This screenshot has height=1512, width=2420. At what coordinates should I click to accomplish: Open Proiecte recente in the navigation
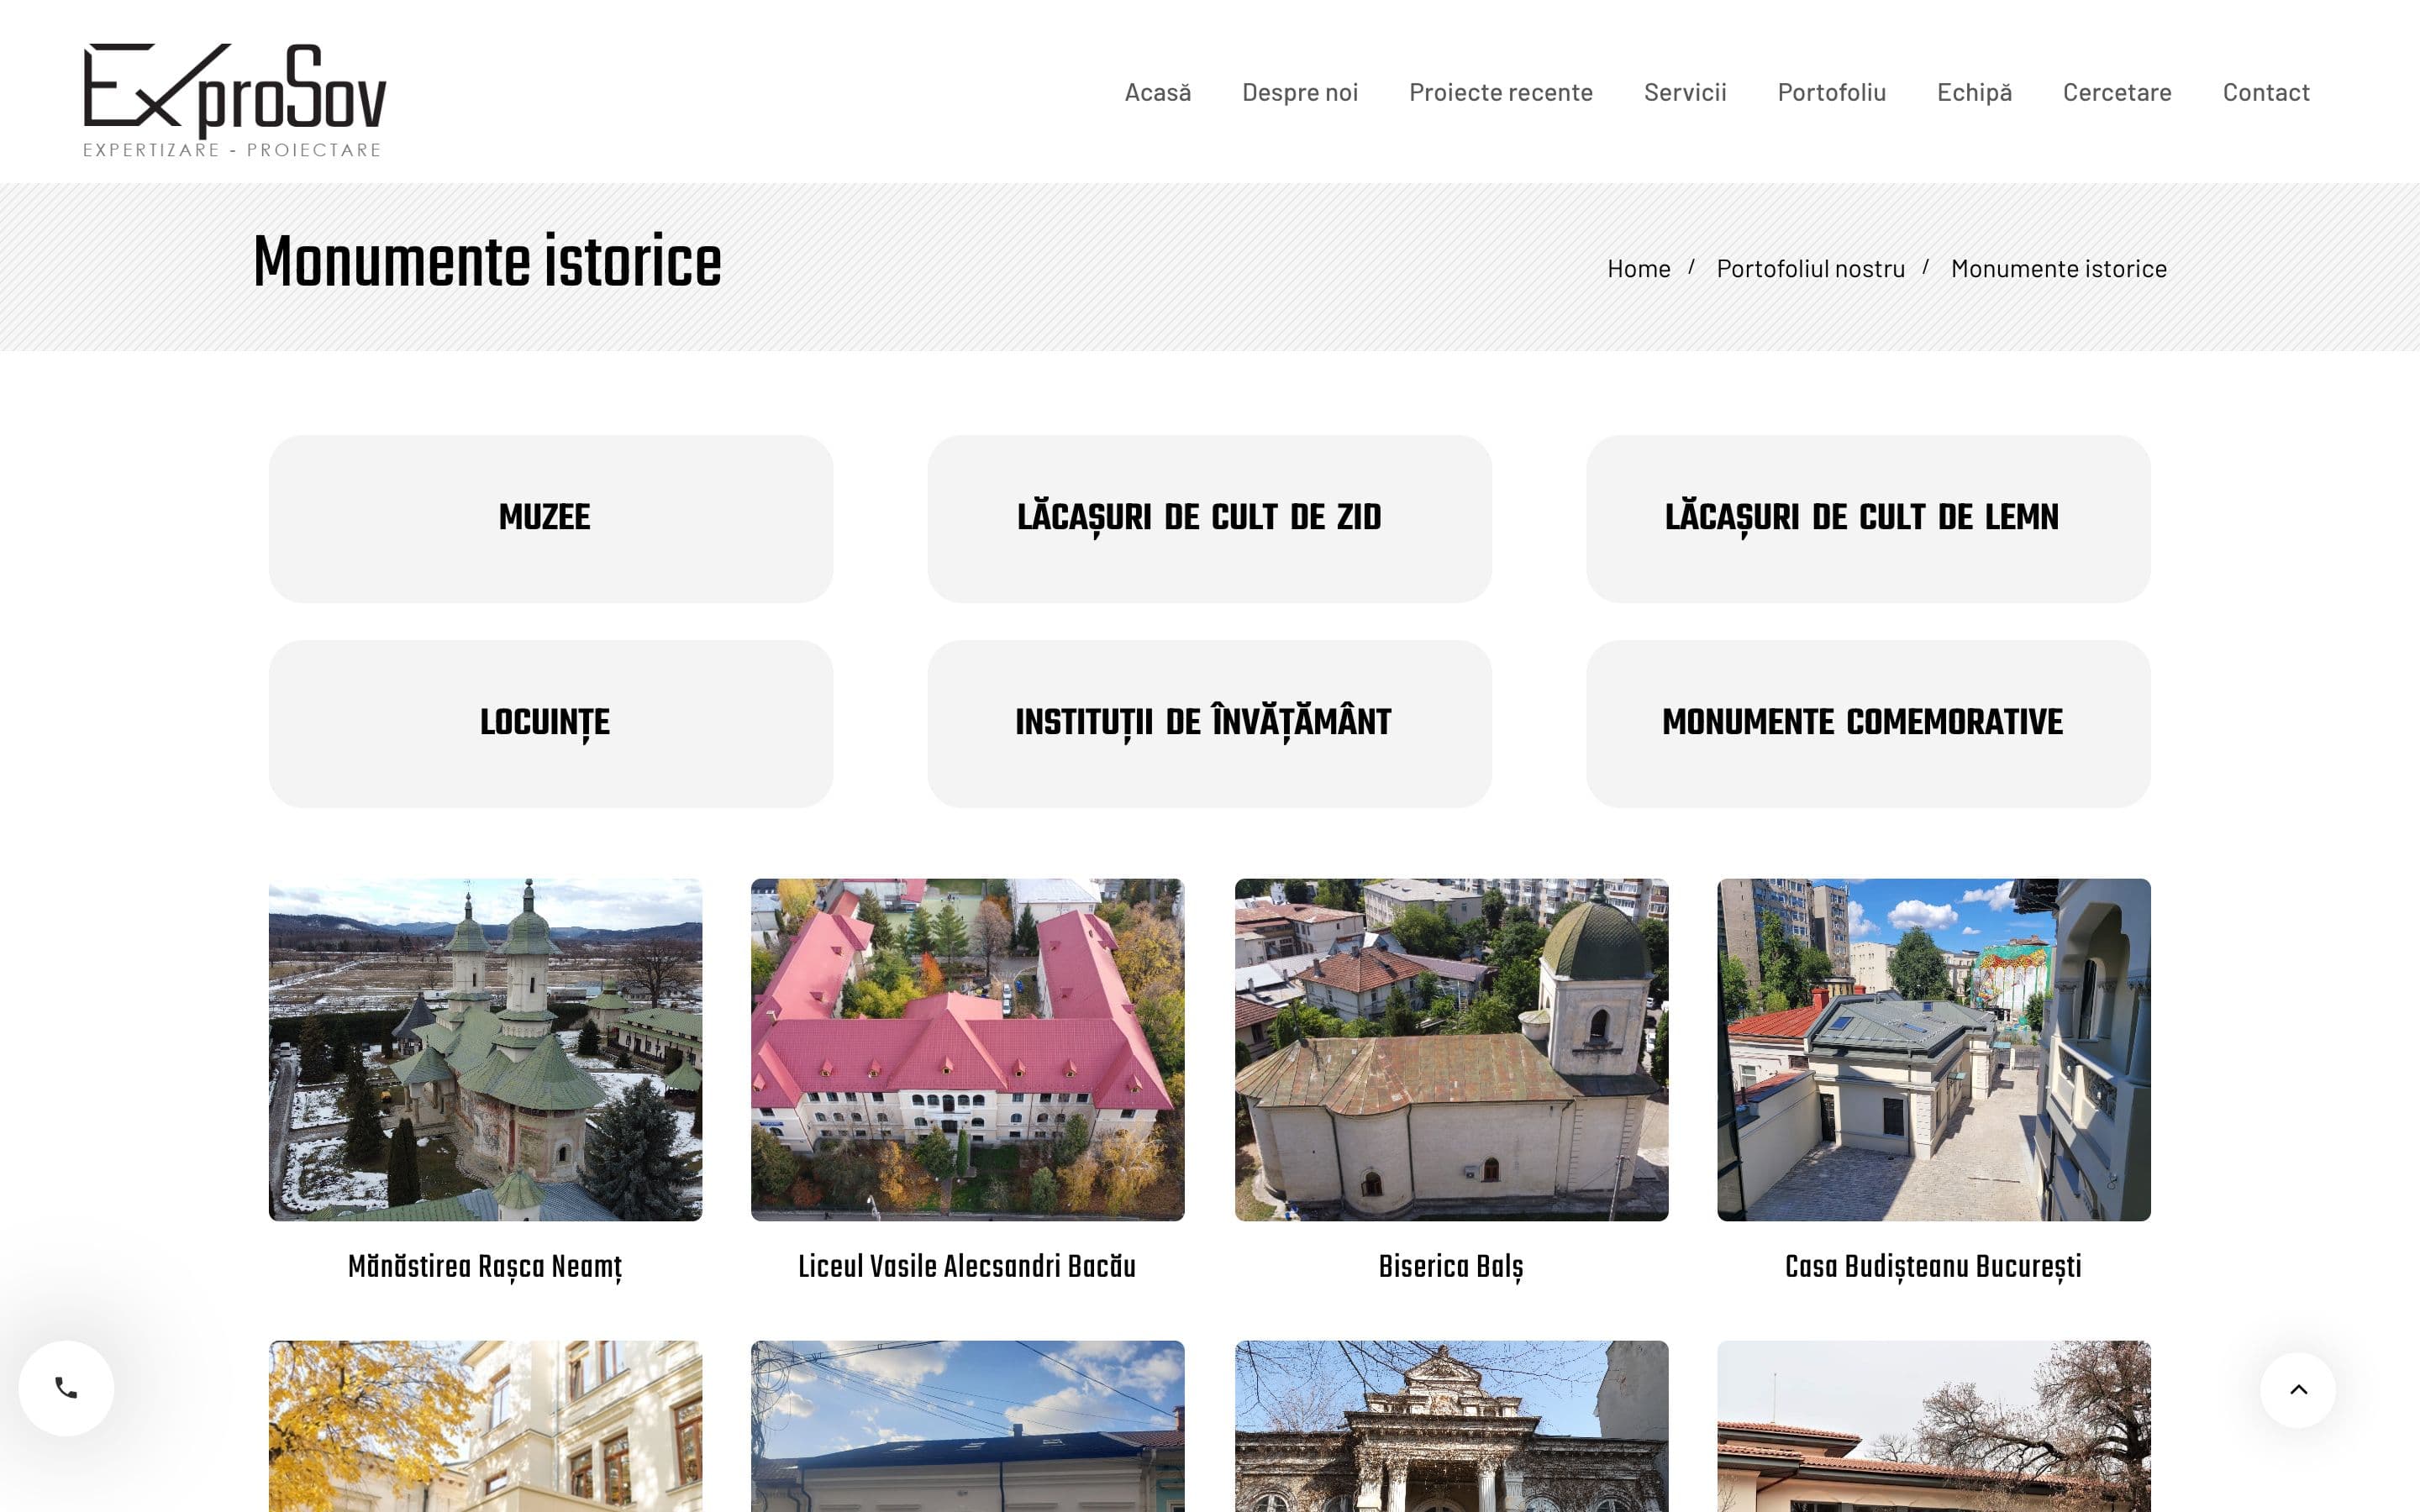click(1501, 92)
